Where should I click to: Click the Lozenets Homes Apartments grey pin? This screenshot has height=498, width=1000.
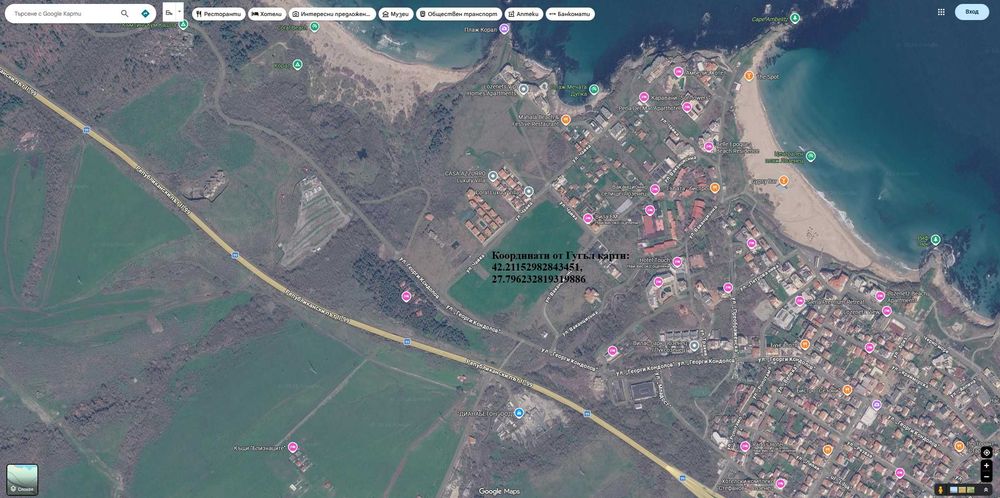524,89
